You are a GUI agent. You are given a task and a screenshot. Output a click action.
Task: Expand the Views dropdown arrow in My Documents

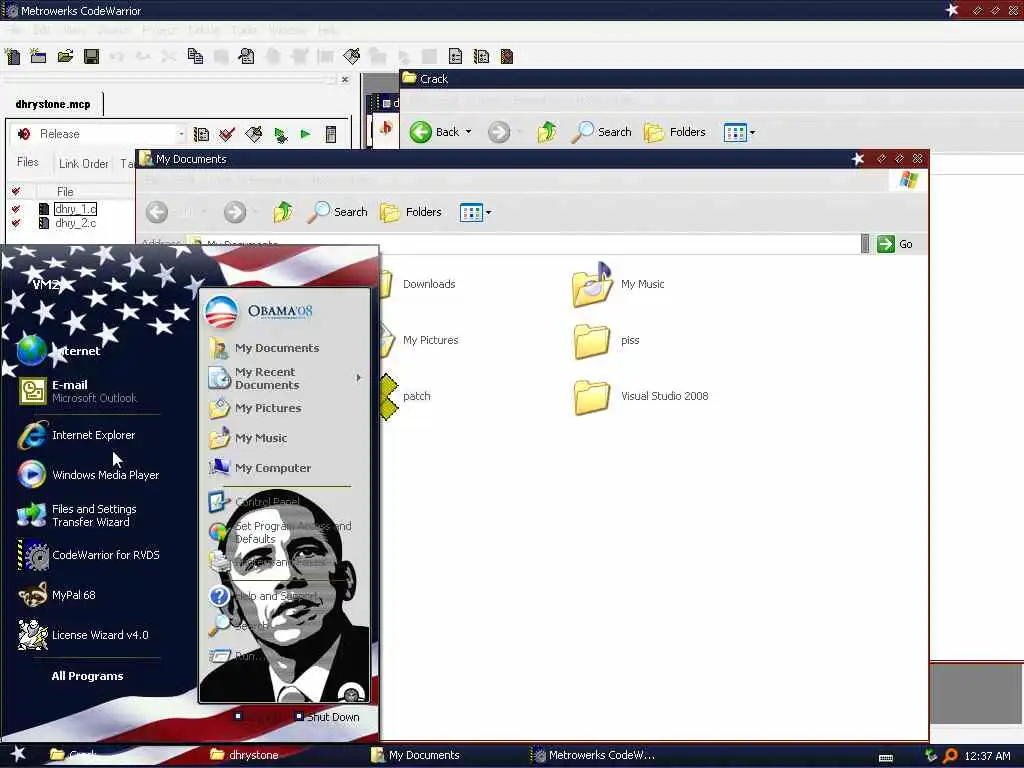click(x=488, y=213)
